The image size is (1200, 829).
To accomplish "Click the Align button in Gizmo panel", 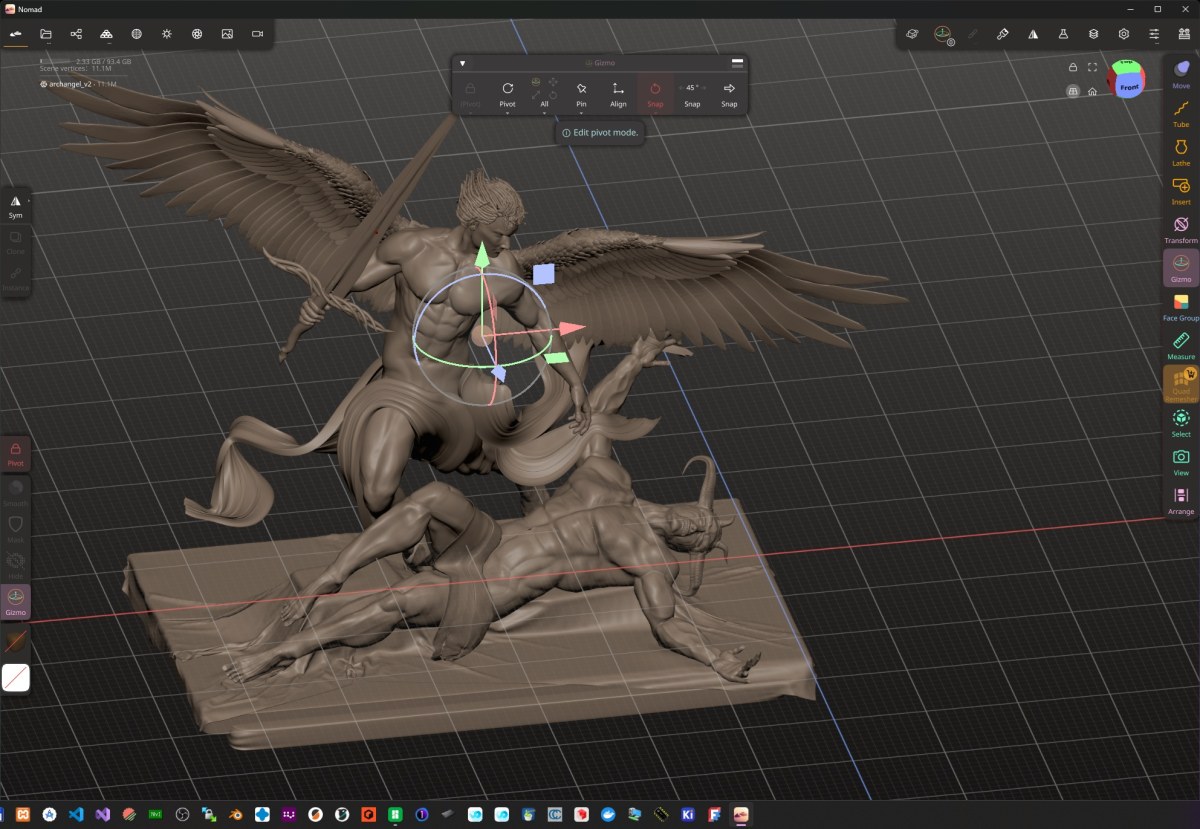I will point(618,94).
